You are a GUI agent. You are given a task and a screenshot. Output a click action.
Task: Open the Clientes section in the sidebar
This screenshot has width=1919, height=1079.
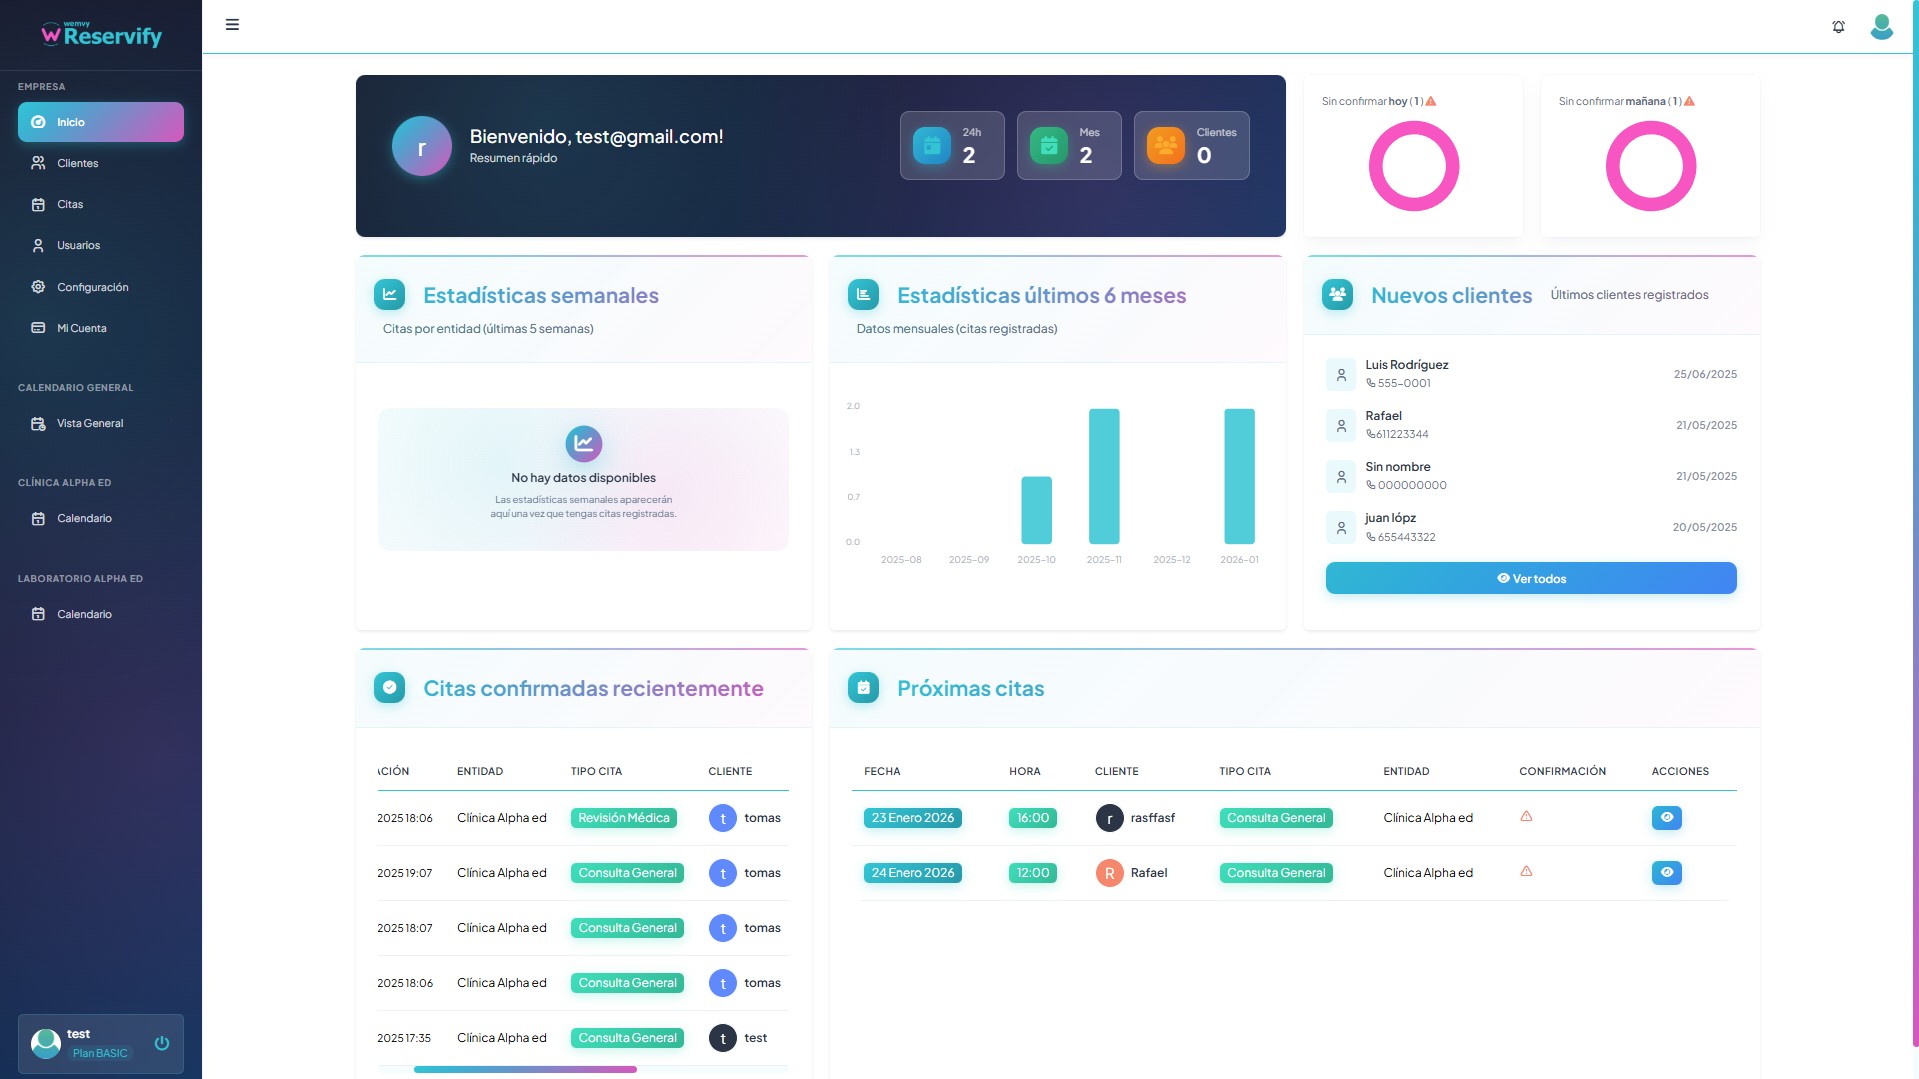click(78, 162)
